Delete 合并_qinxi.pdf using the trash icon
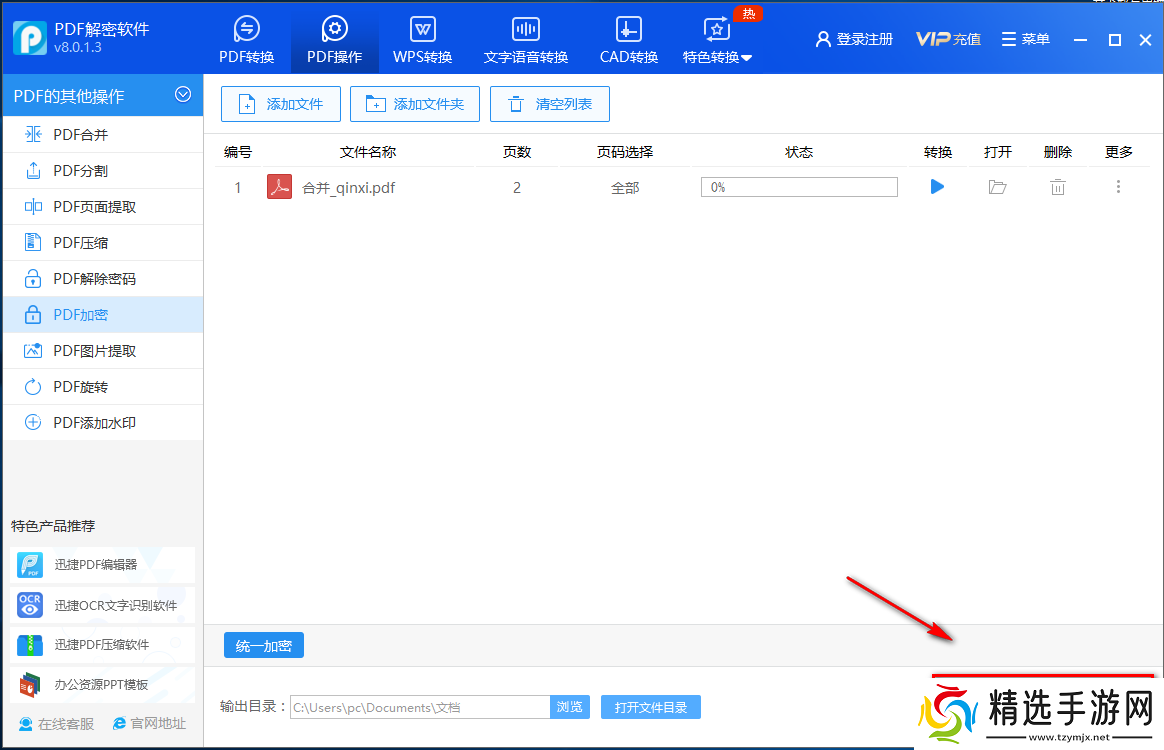 click(x=1057, y=186)
